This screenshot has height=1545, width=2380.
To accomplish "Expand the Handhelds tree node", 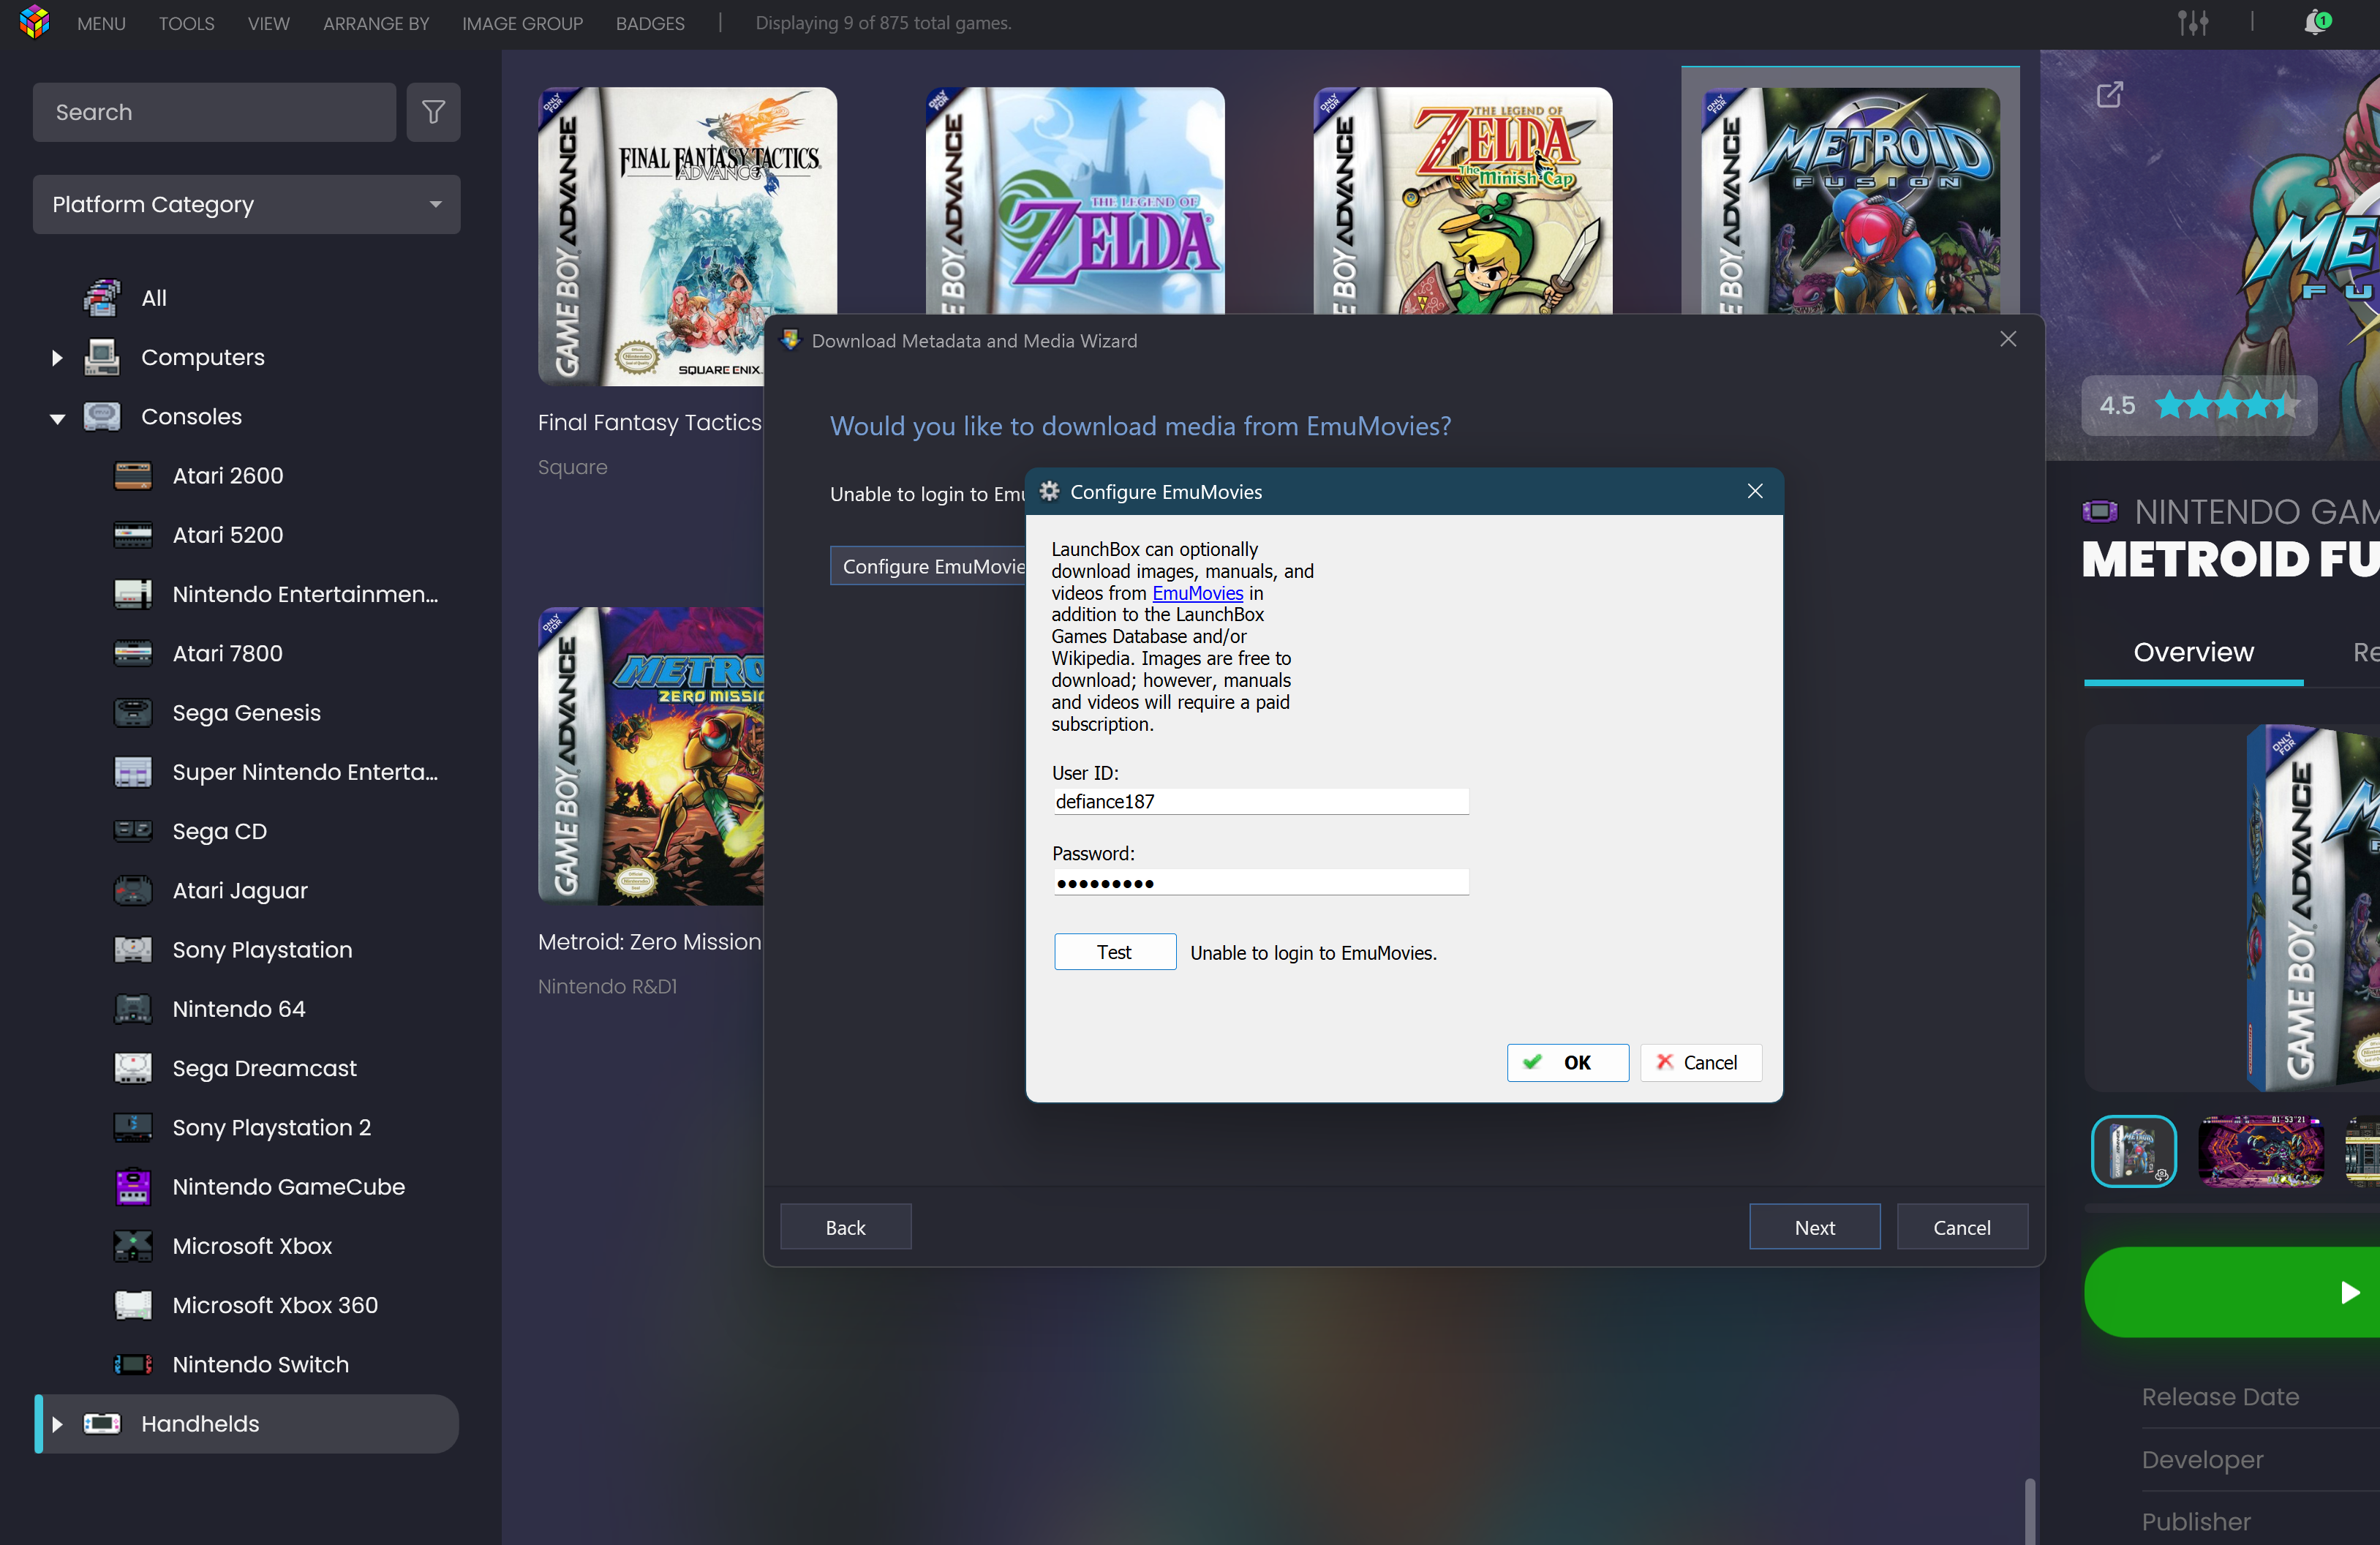I will [57, 1424].
